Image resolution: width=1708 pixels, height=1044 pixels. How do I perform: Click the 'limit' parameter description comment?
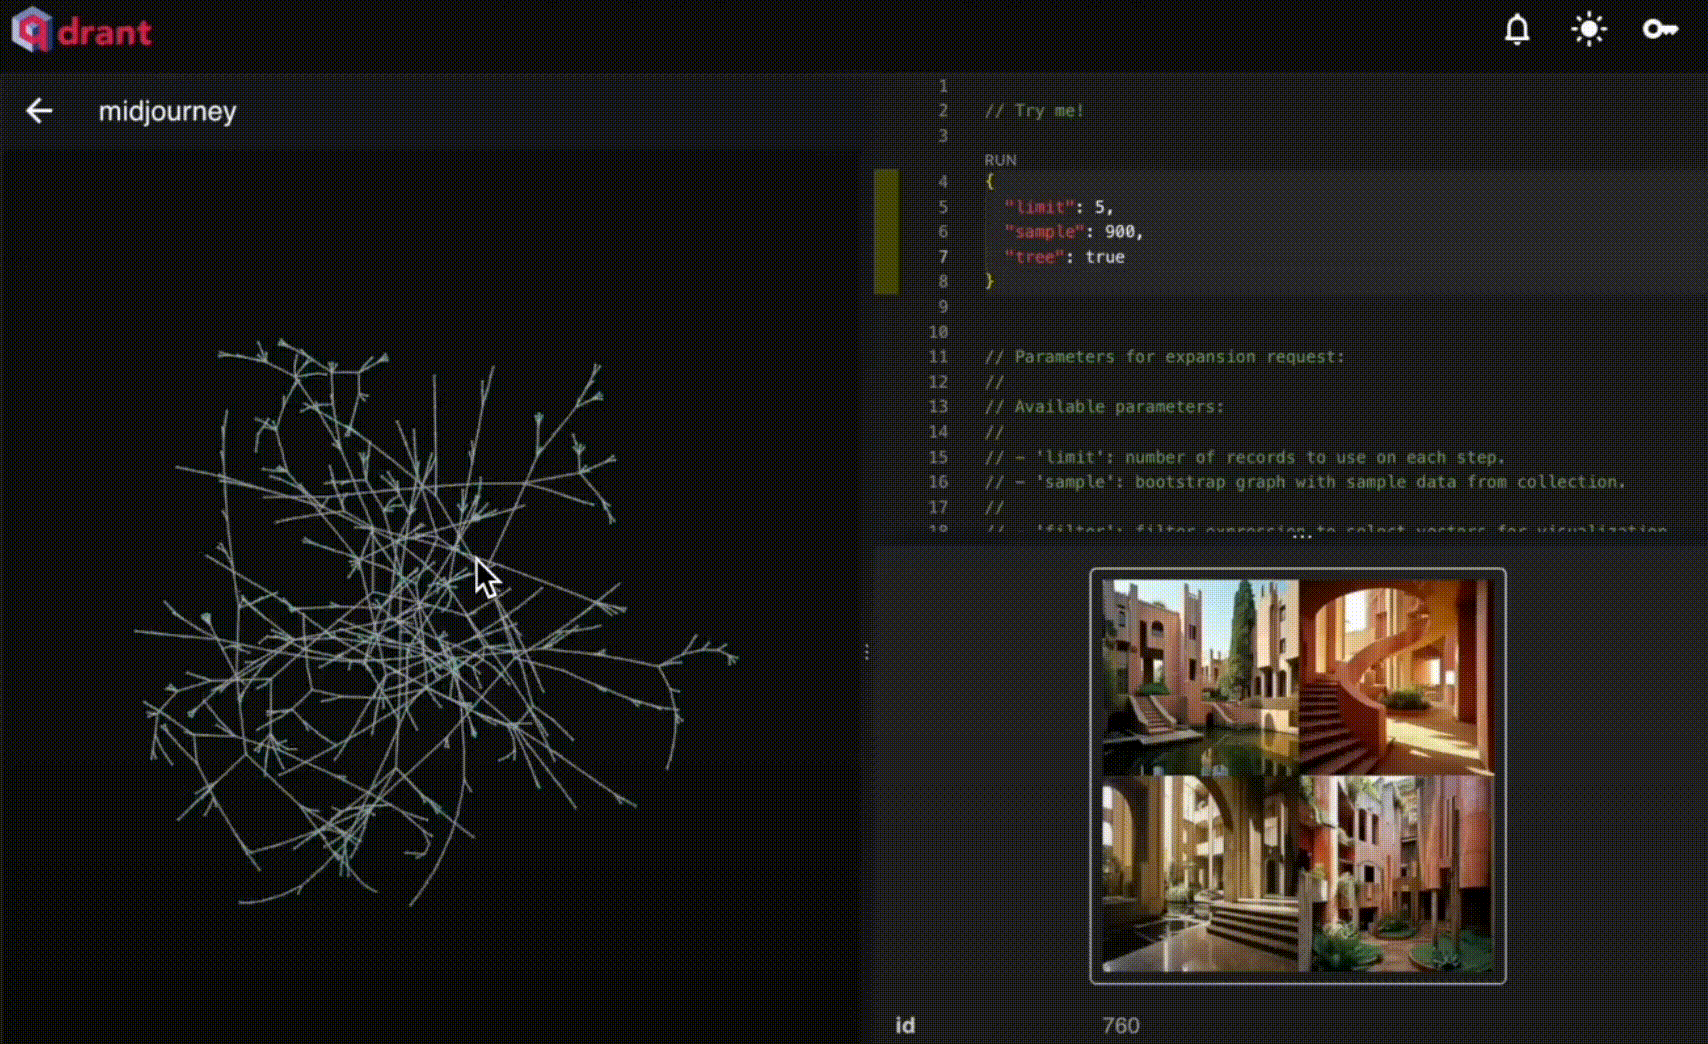1245,457
